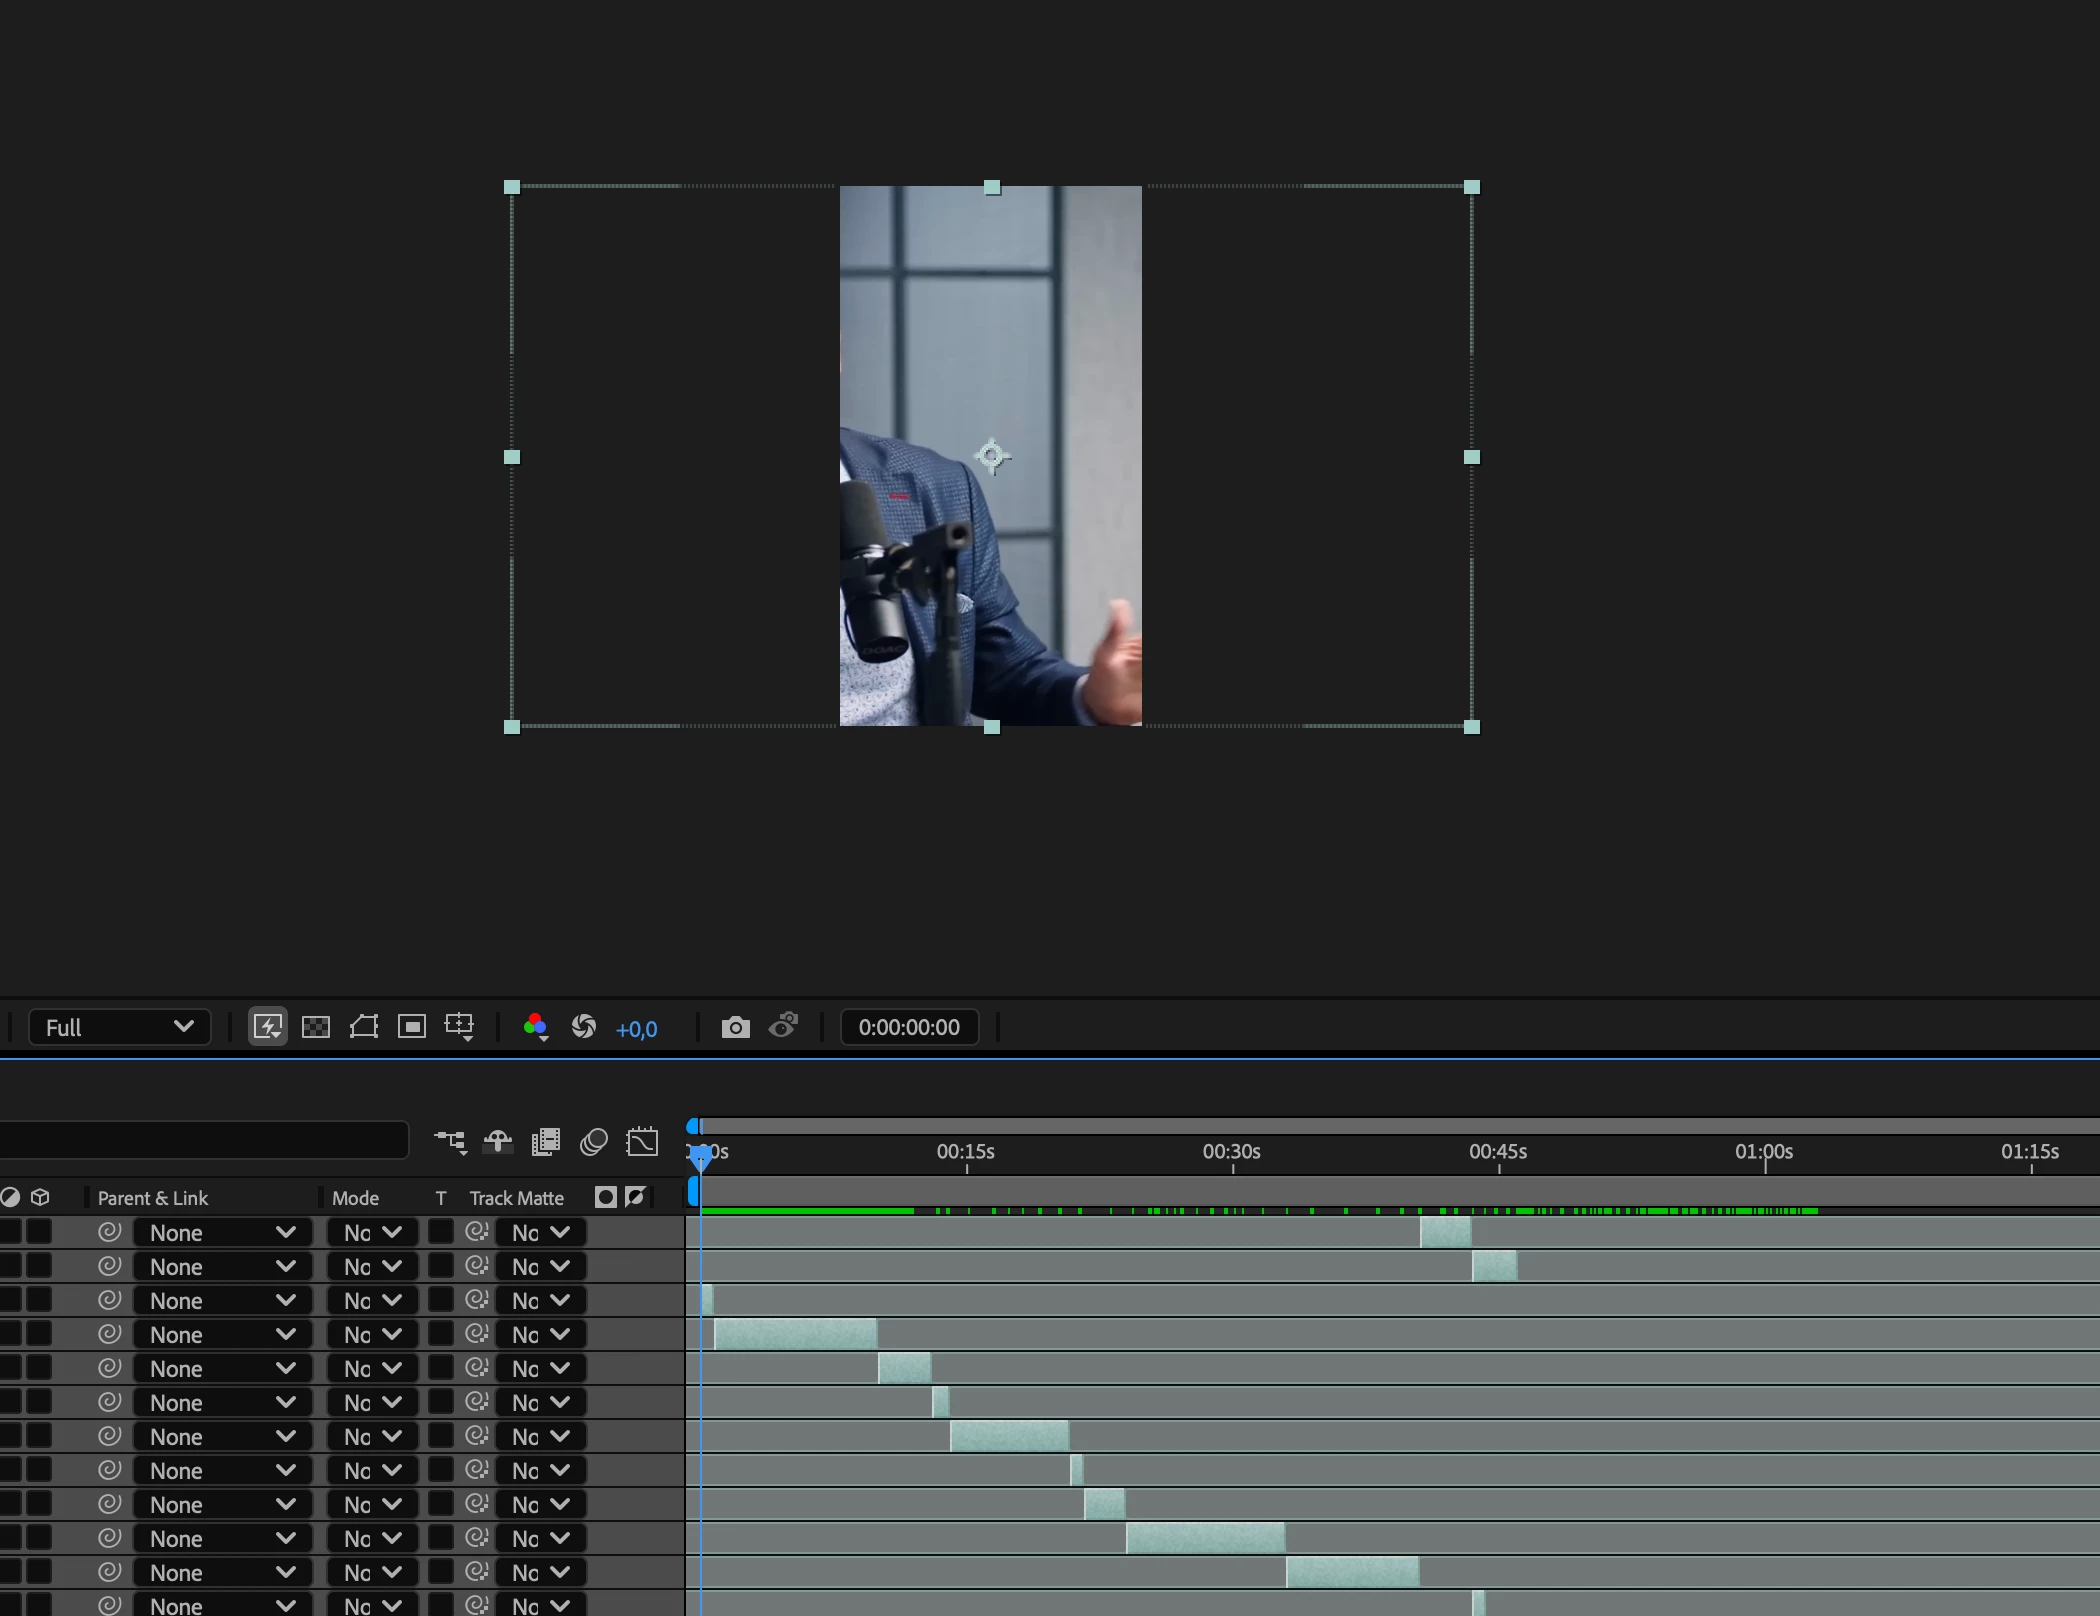Viewport: 2100px width, 1616px height.
Task: Click the Track Matte column header
Action: [x=516, y=1198]
